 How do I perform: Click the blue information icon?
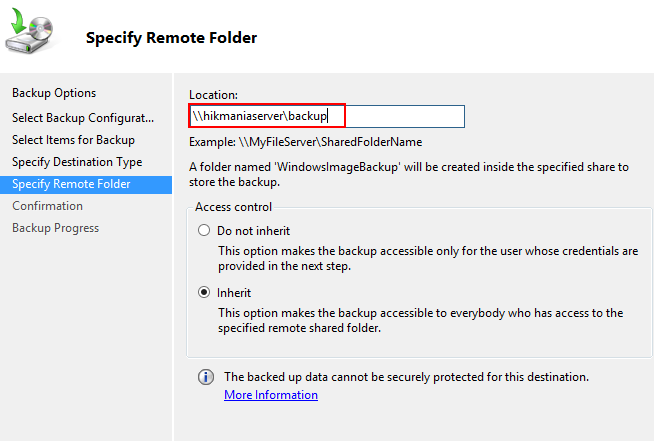[x=205, y=377]
